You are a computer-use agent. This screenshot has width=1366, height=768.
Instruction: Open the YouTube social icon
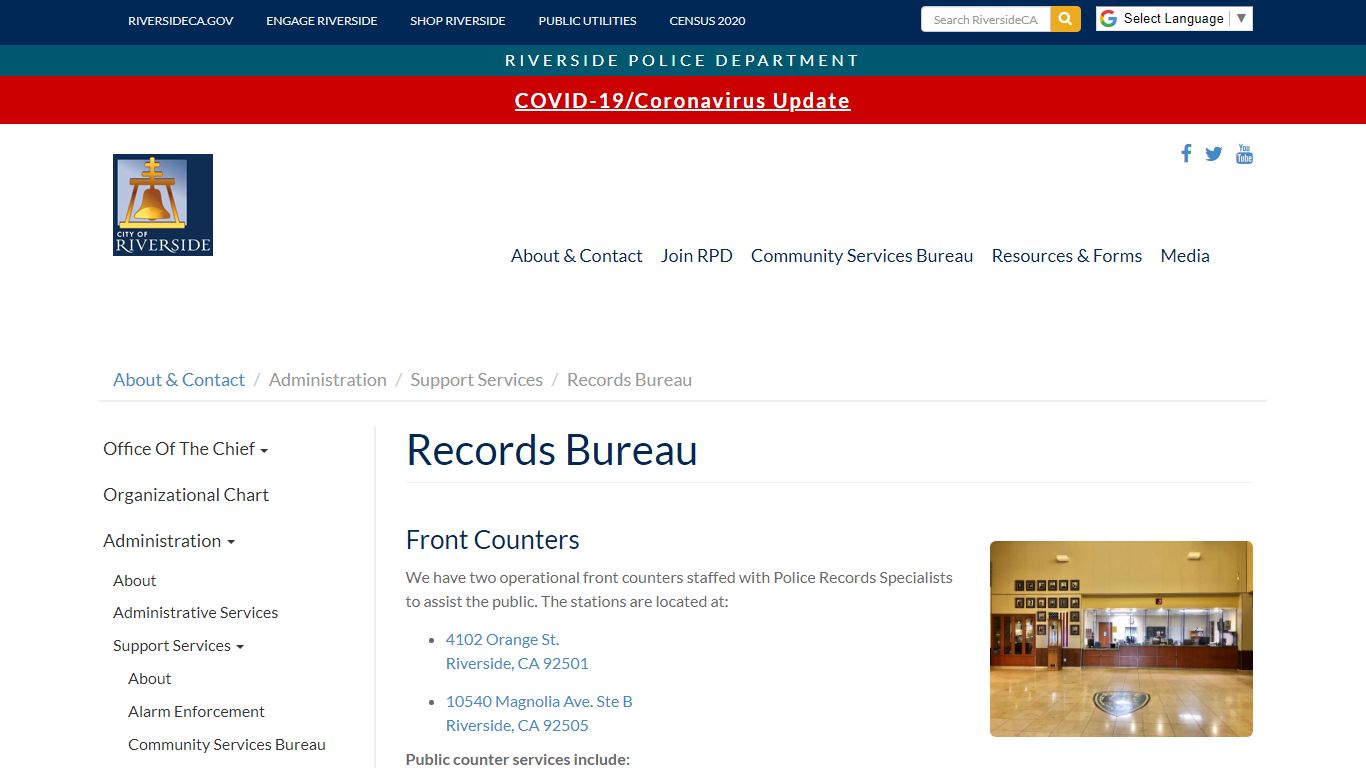(x=1244, y=154)
